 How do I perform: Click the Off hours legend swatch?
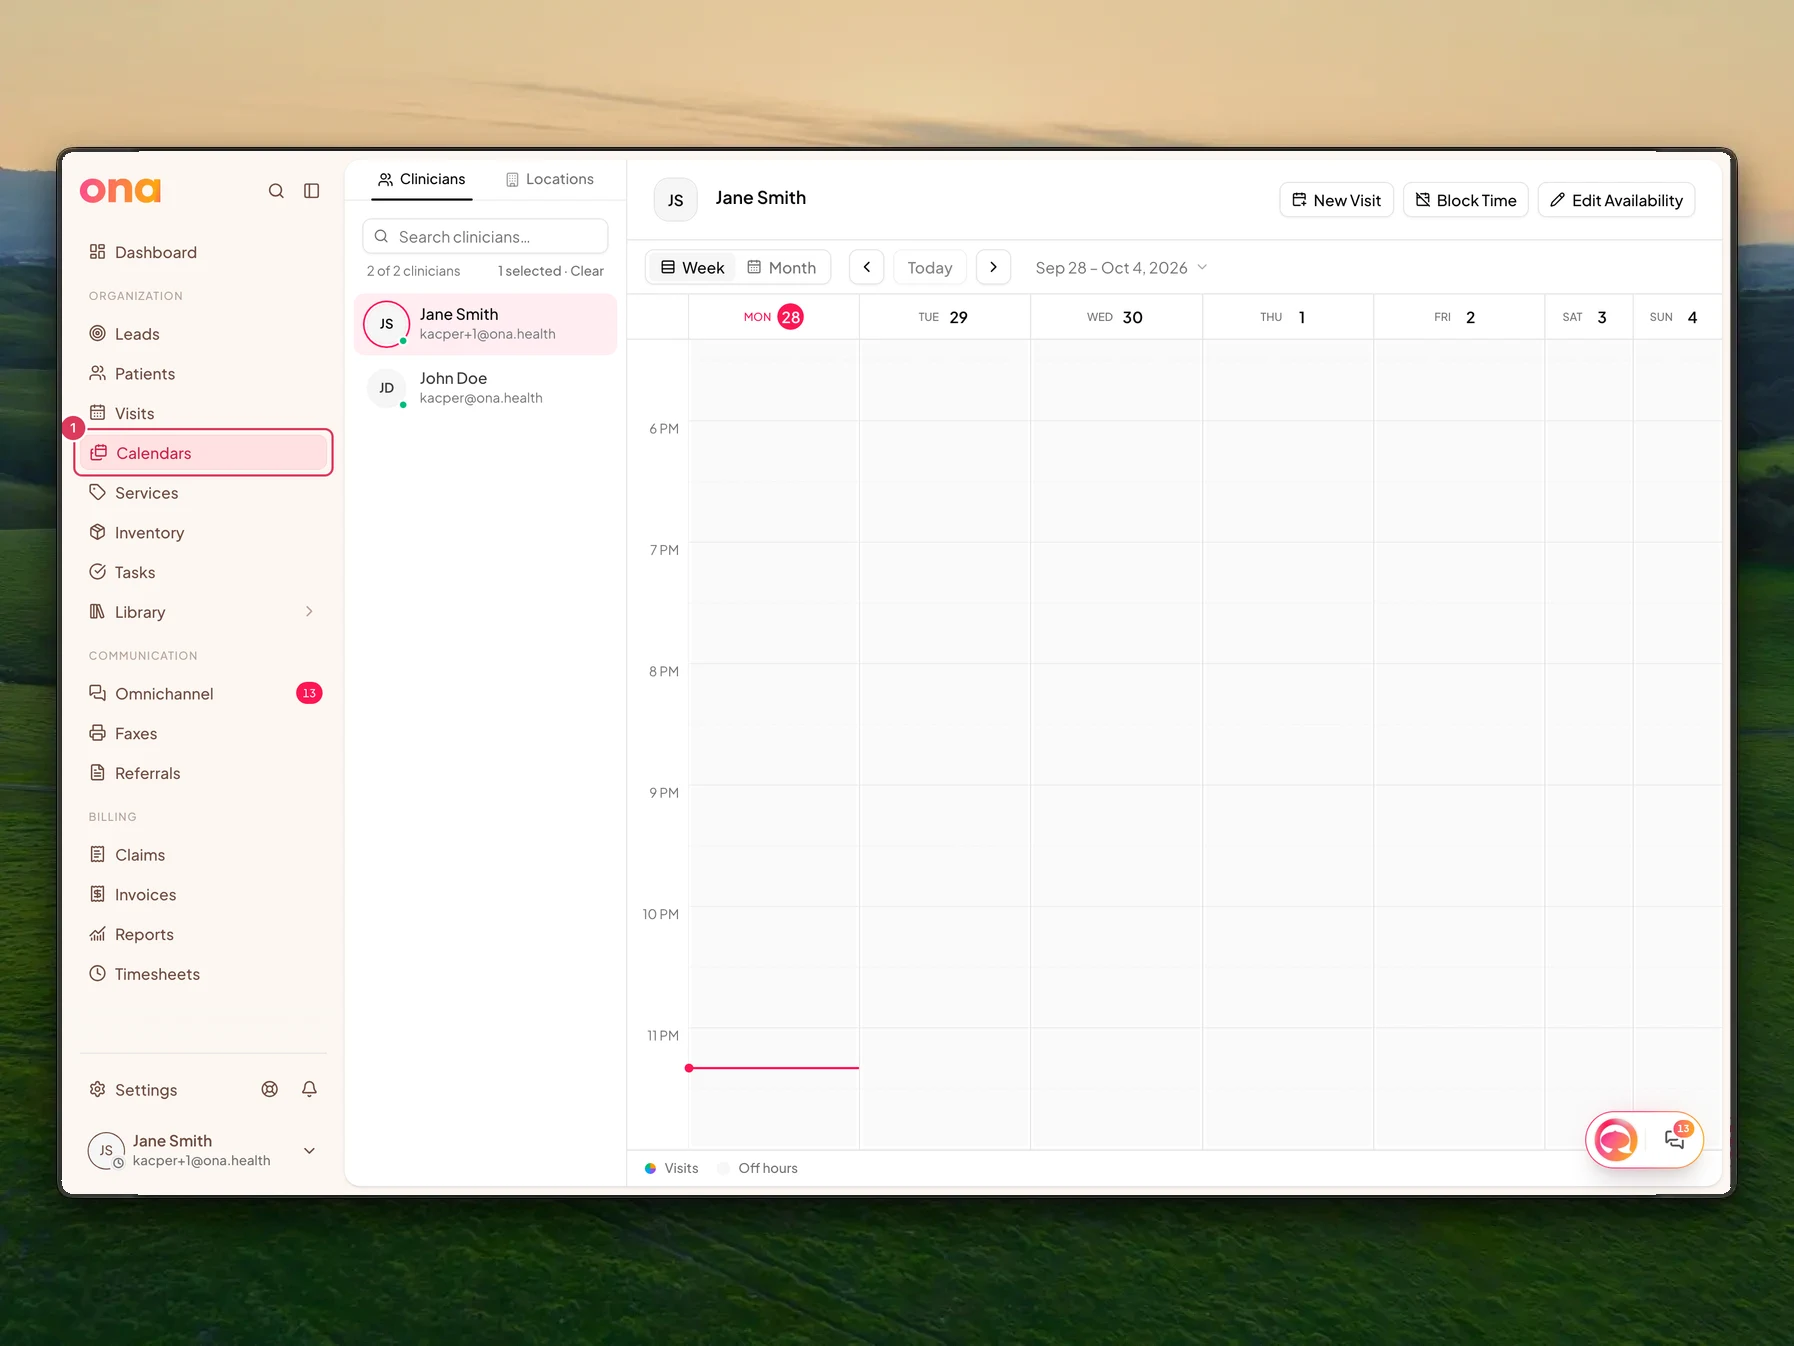[x=724, y=1168]
